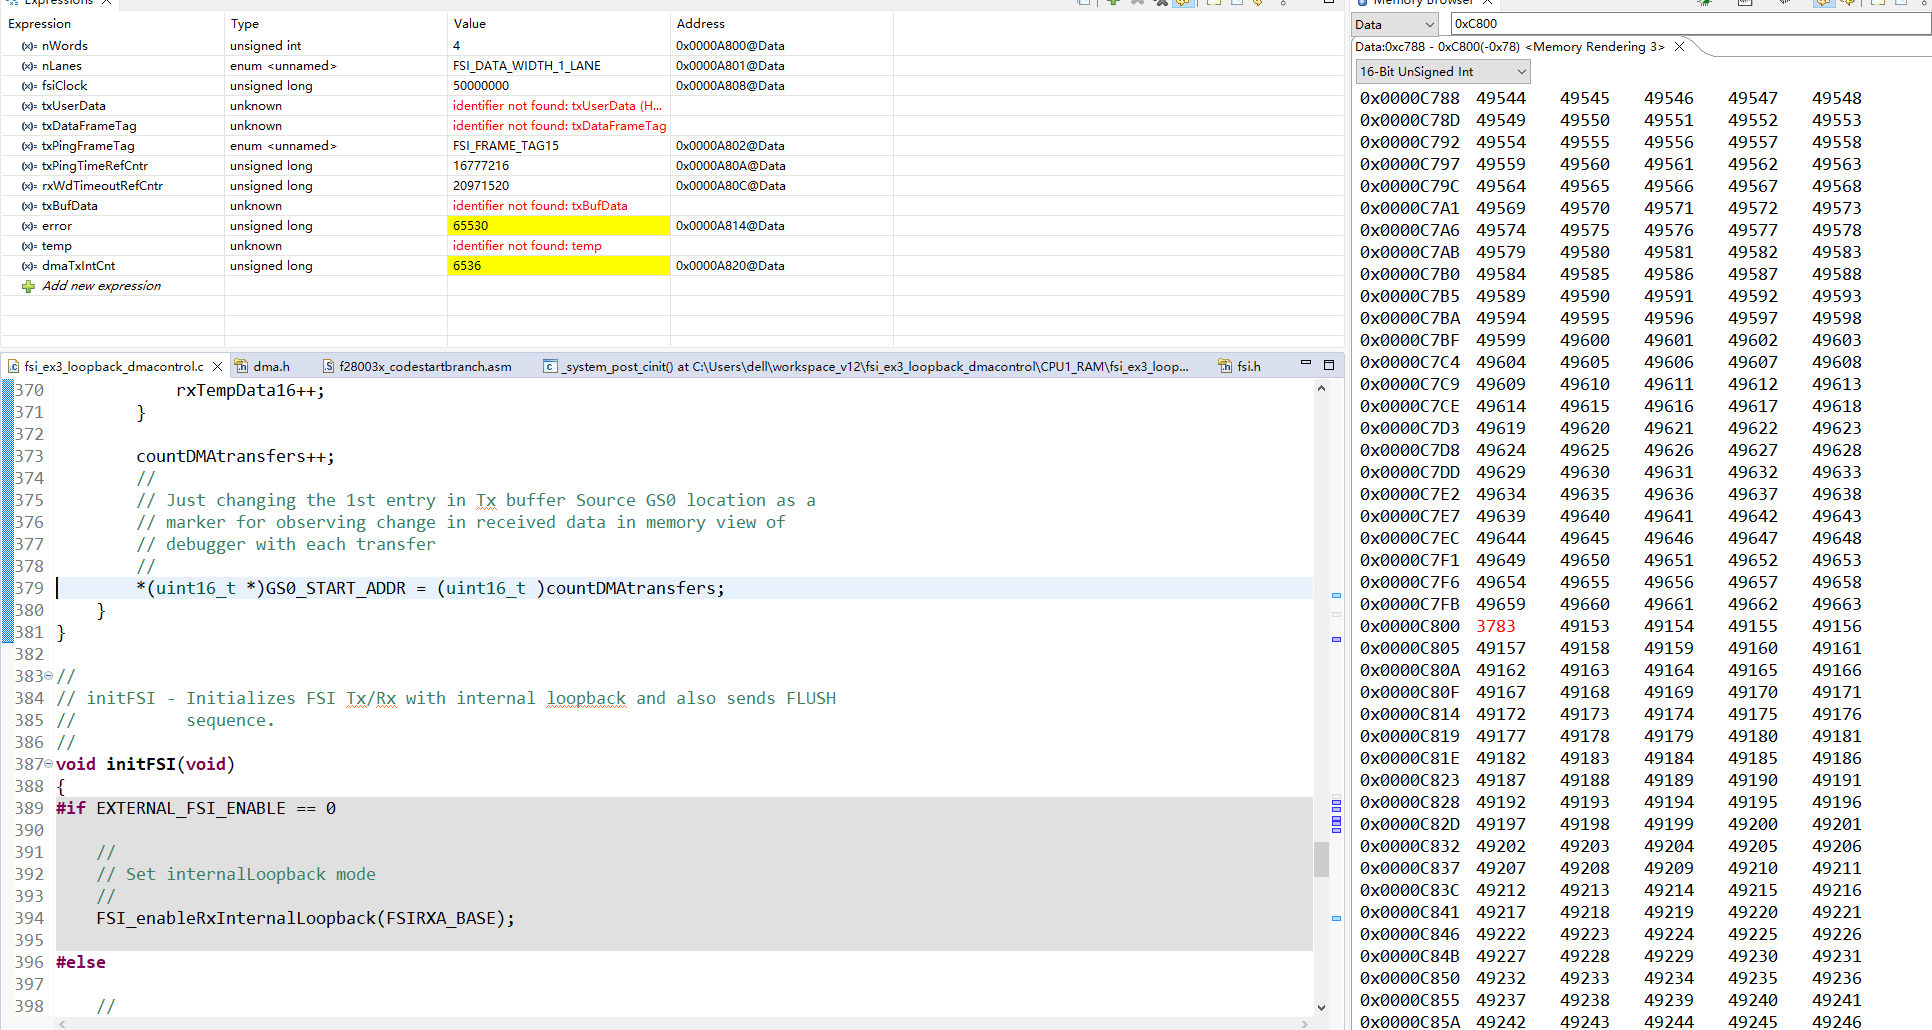Click the variable icon beside error
This screenshot has width=1932, height=1030.
coord(29,226)
